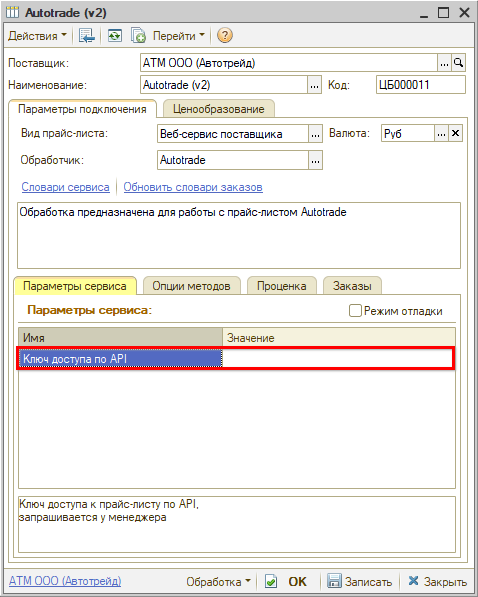Click the Наименование input field

[224, 85]
